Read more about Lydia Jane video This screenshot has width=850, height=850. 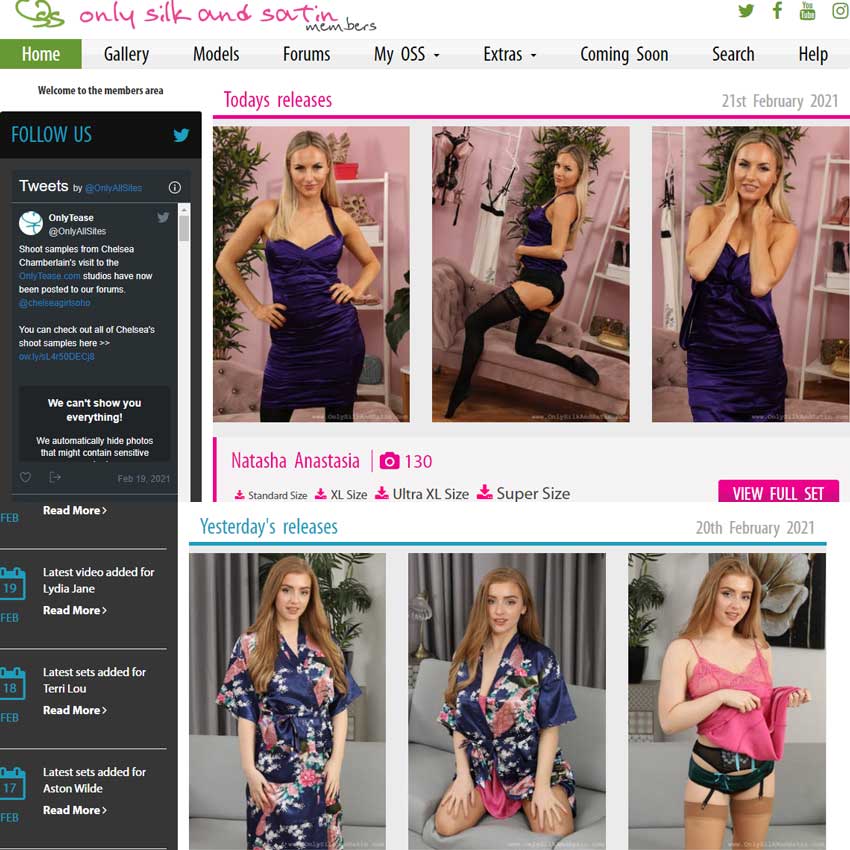[75, 610]
